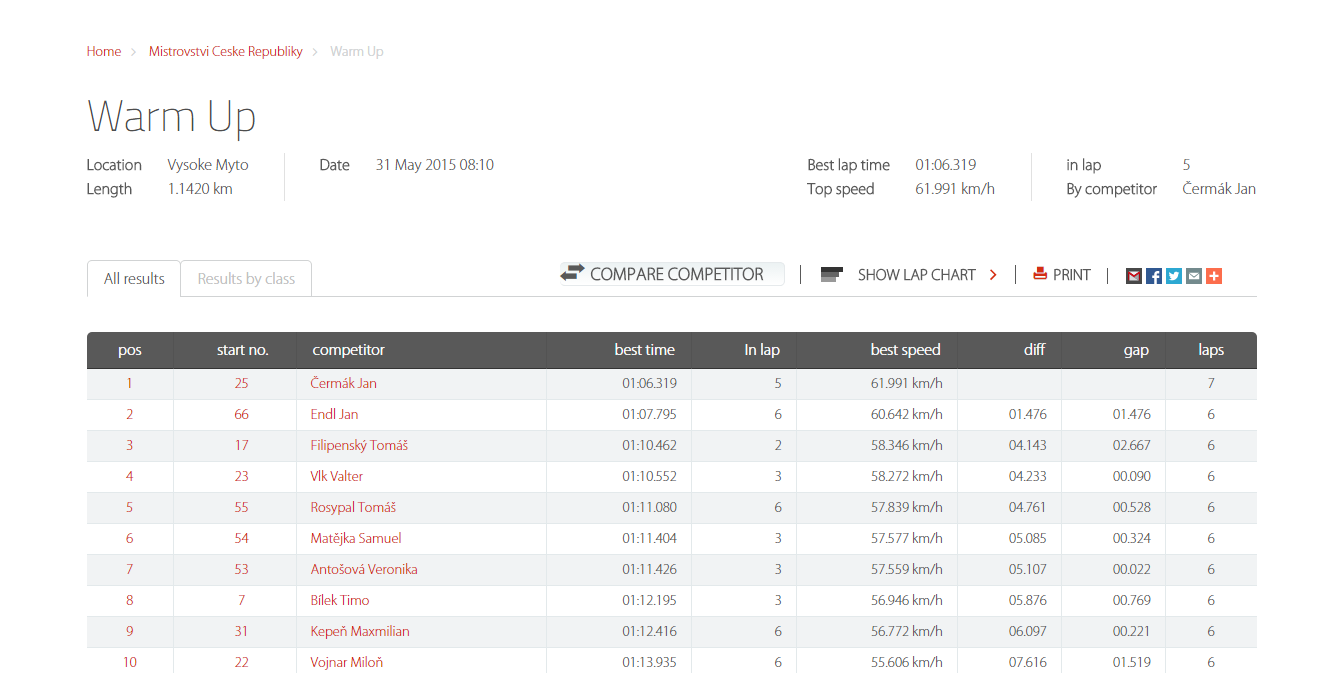
Task: Open Mistrovstvi Ceske Republiky breadcrumb link
Action: click(x=226, y=51)
